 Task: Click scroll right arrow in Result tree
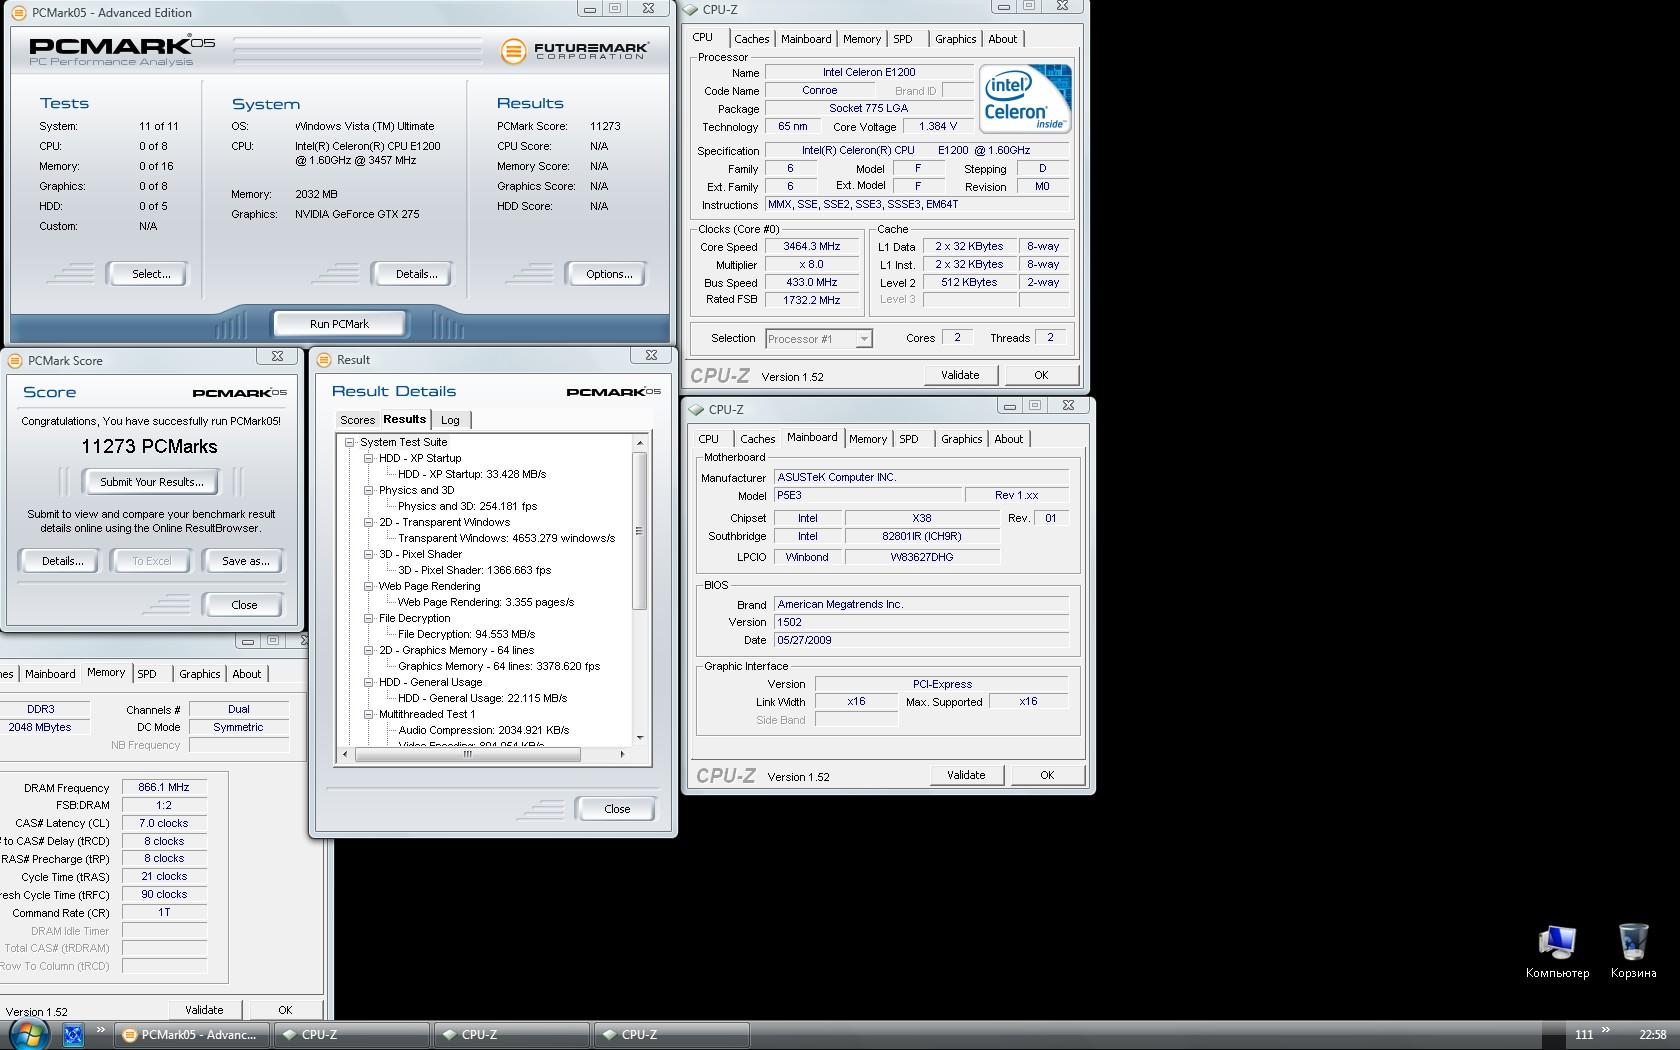(x=622, y=754)
